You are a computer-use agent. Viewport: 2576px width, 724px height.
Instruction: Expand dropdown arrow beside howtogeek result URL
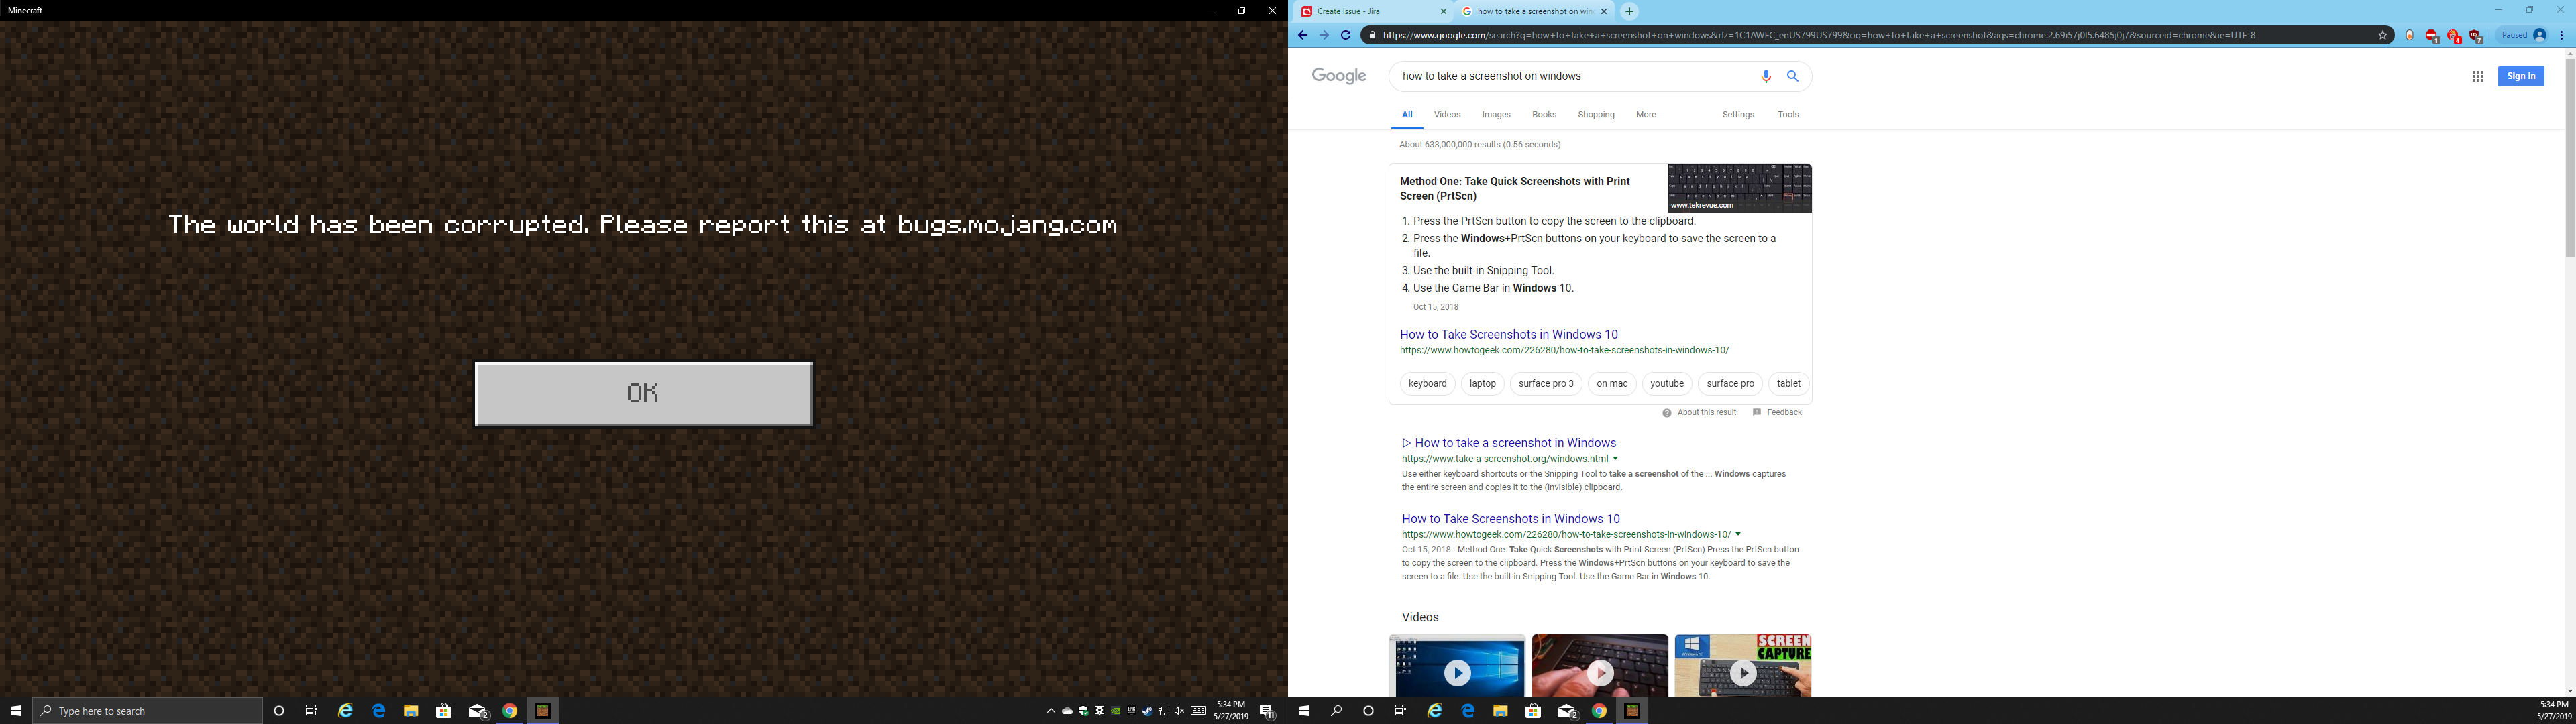tap(1738, 534)
